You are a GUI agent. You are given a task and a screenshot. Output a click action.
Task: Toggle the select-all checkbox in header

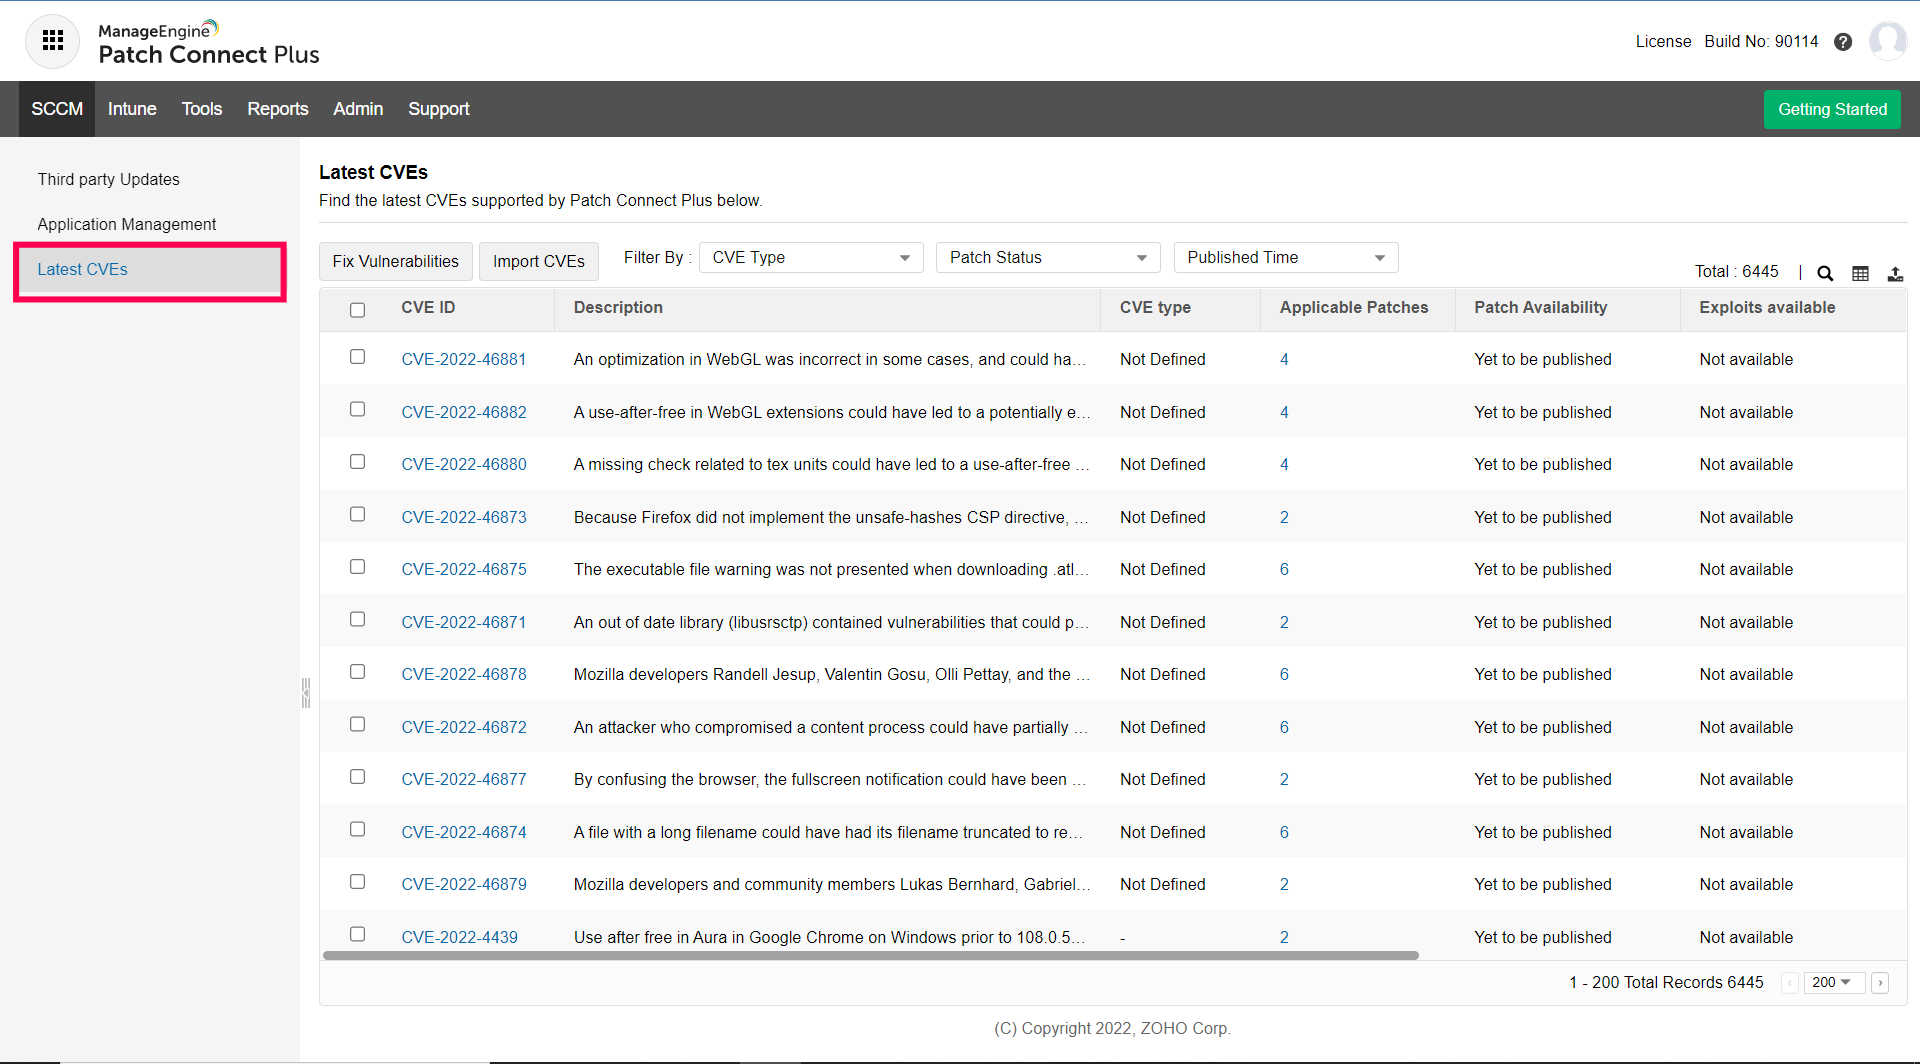[357, 310]
